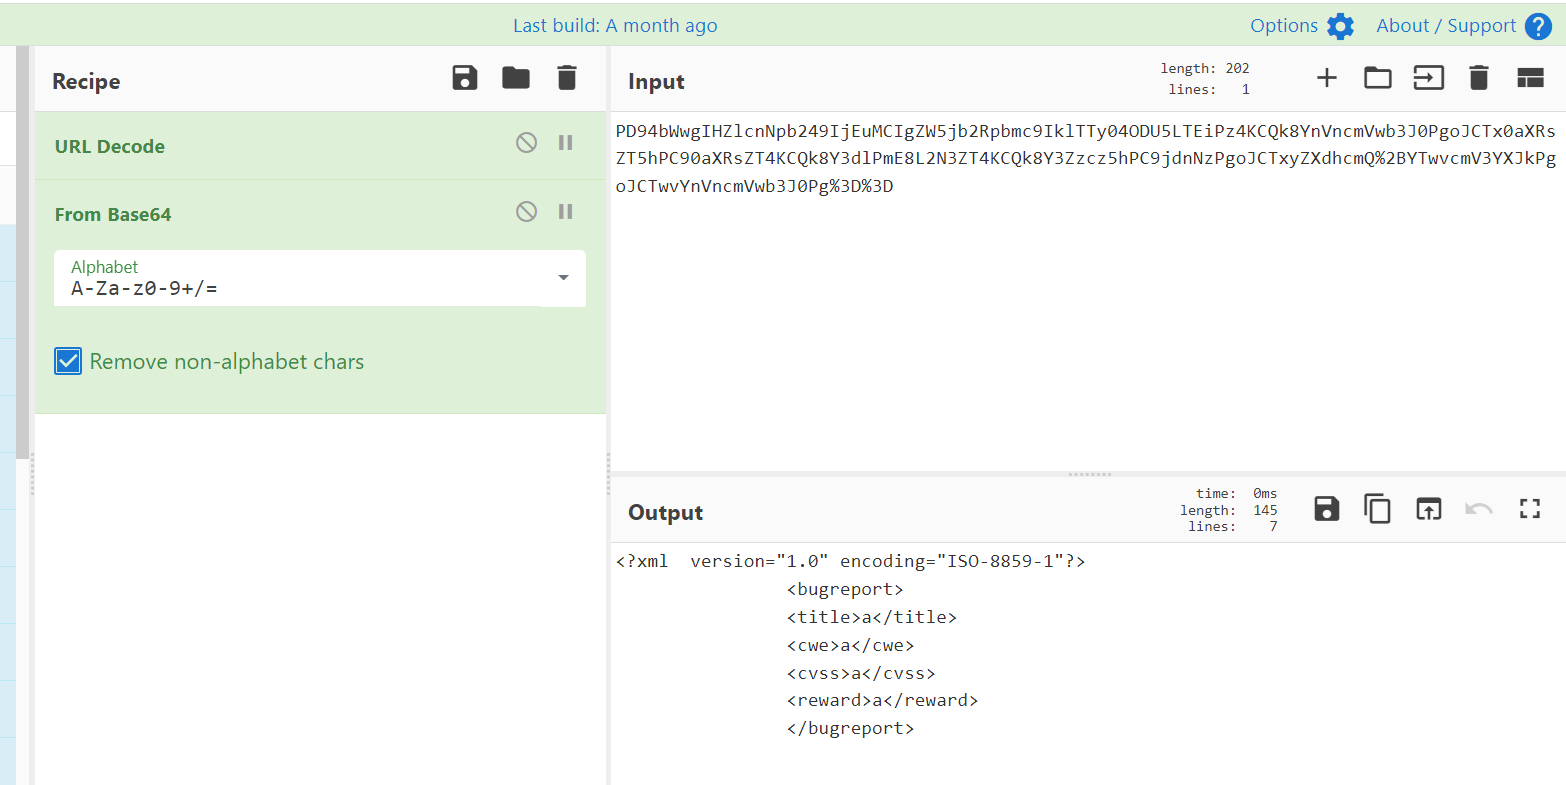Open folder as input
This screenshot has width=1566, height=785.
coord(1378,78)
